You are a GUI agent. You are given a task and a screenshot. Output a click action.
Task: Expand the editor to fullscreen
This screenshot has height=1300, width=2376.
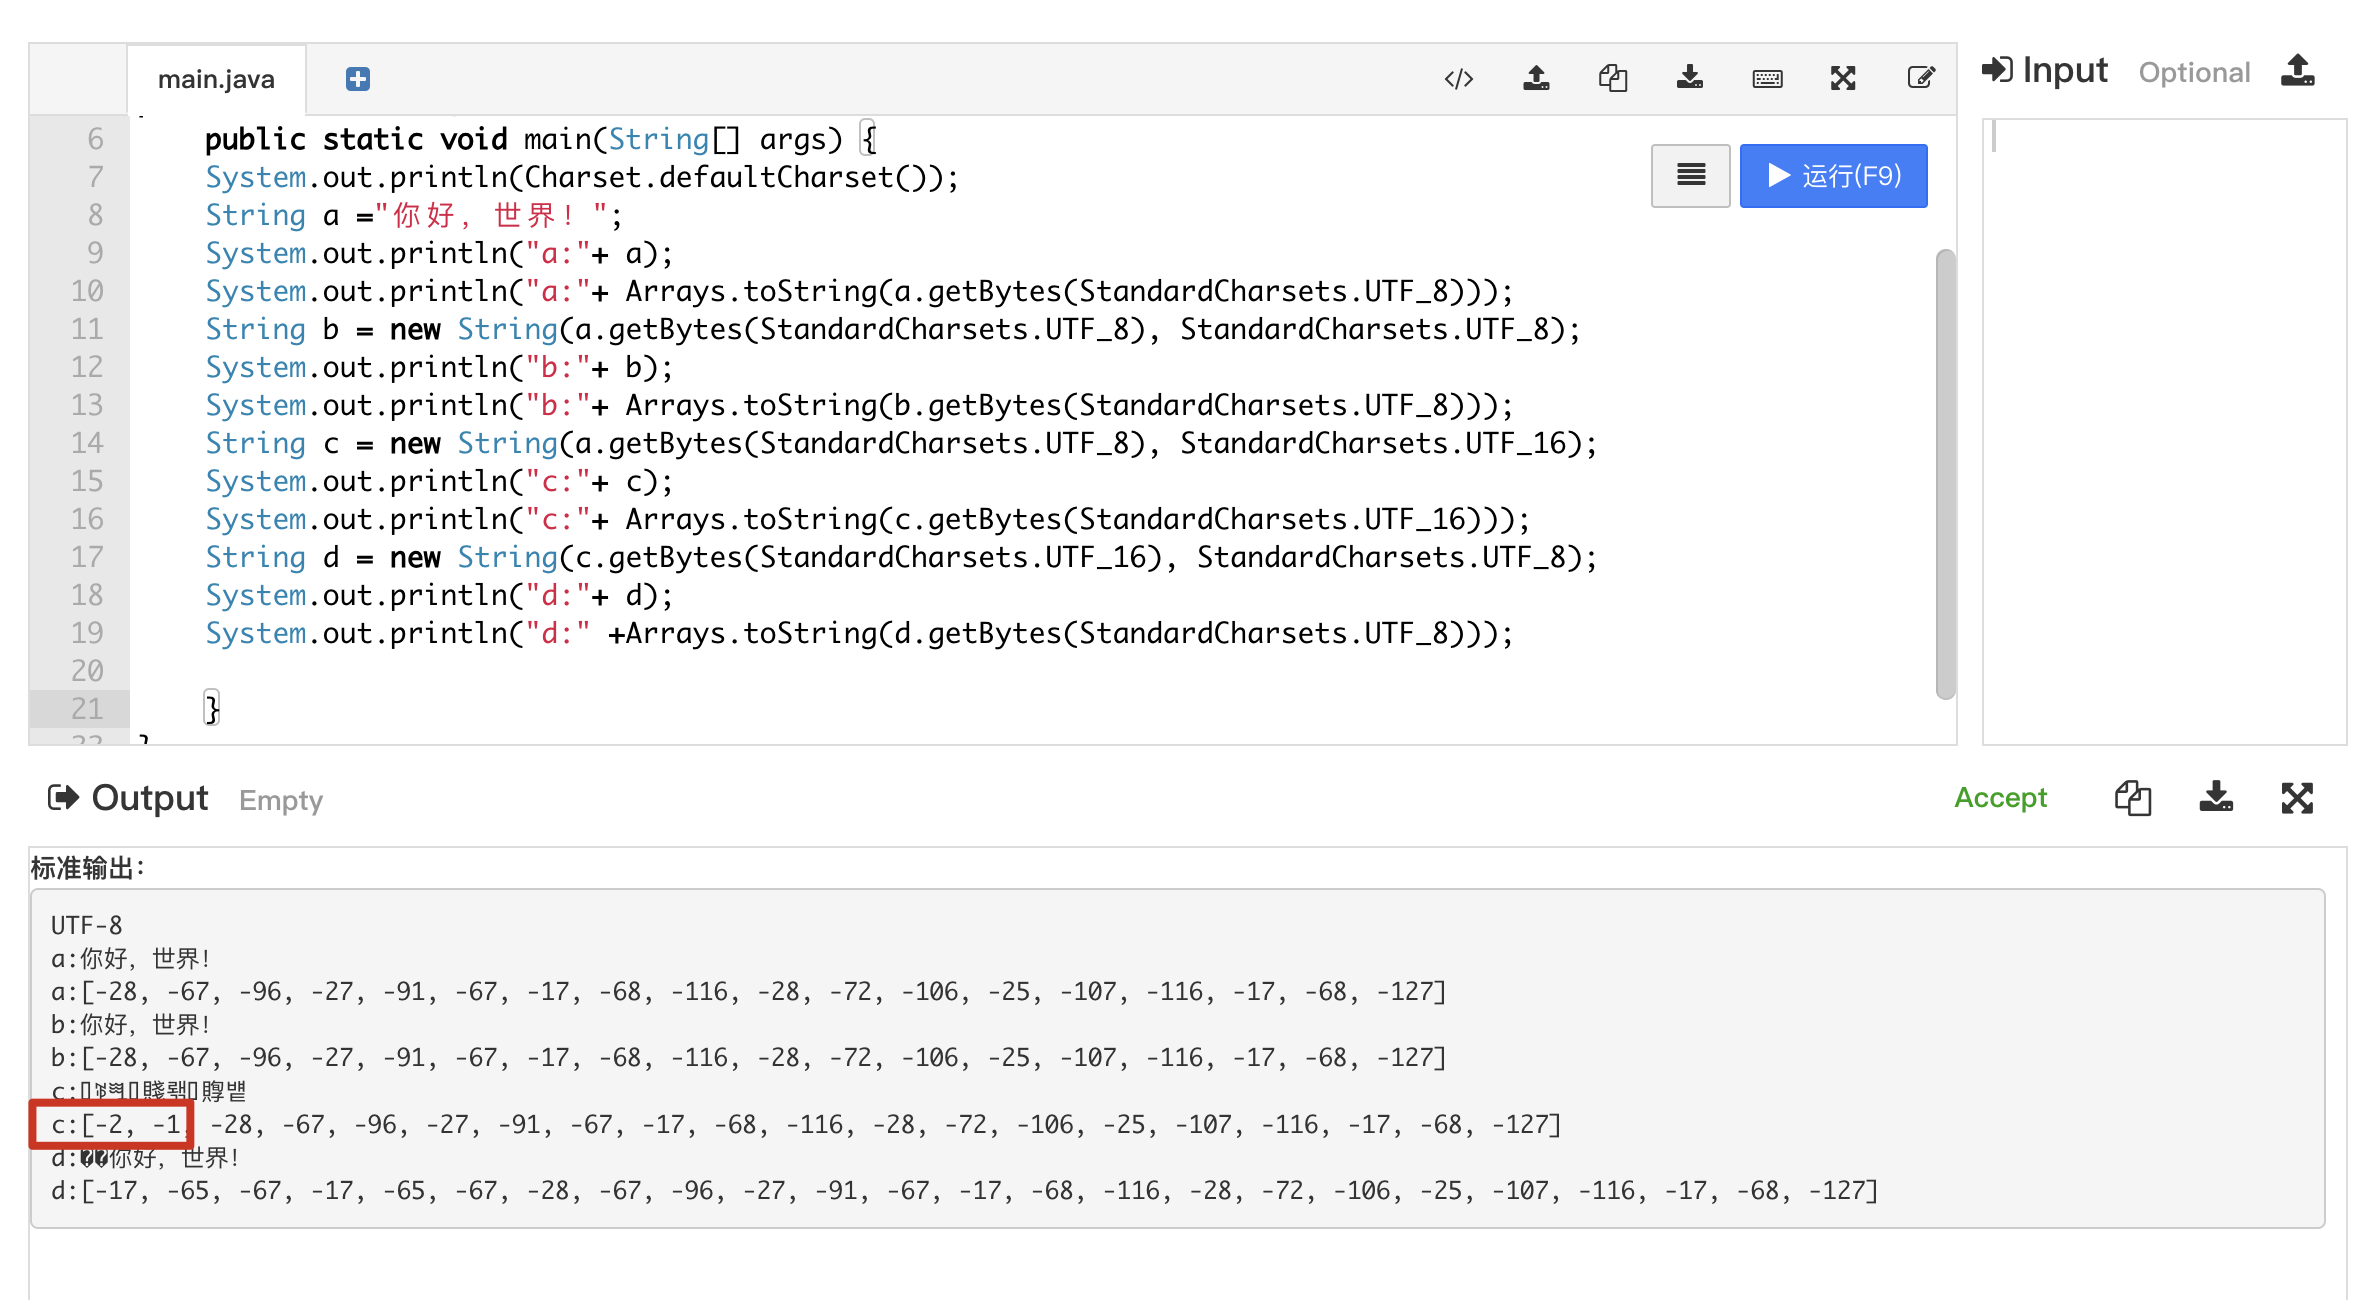click(1843, 78)
